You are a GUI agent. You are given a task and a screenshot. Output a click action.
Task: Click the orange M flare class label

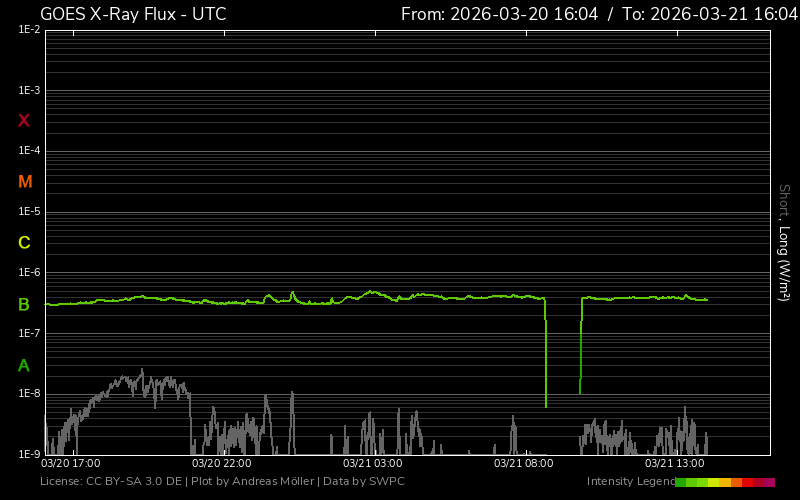[25, 182]
